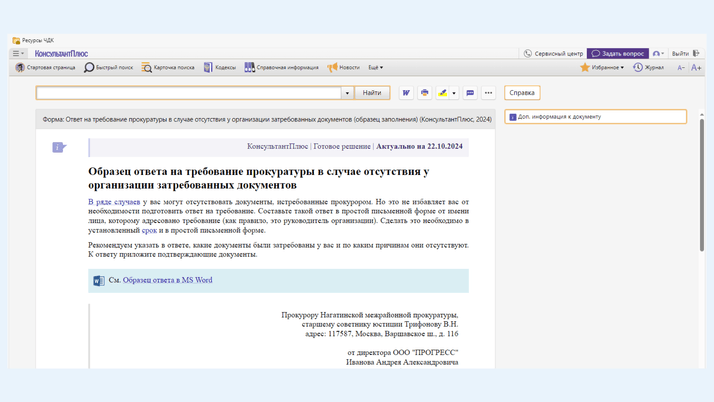This screenshot has width=714, height=402.
Task: Click the Избранное star icon
Action: (585, 67)
